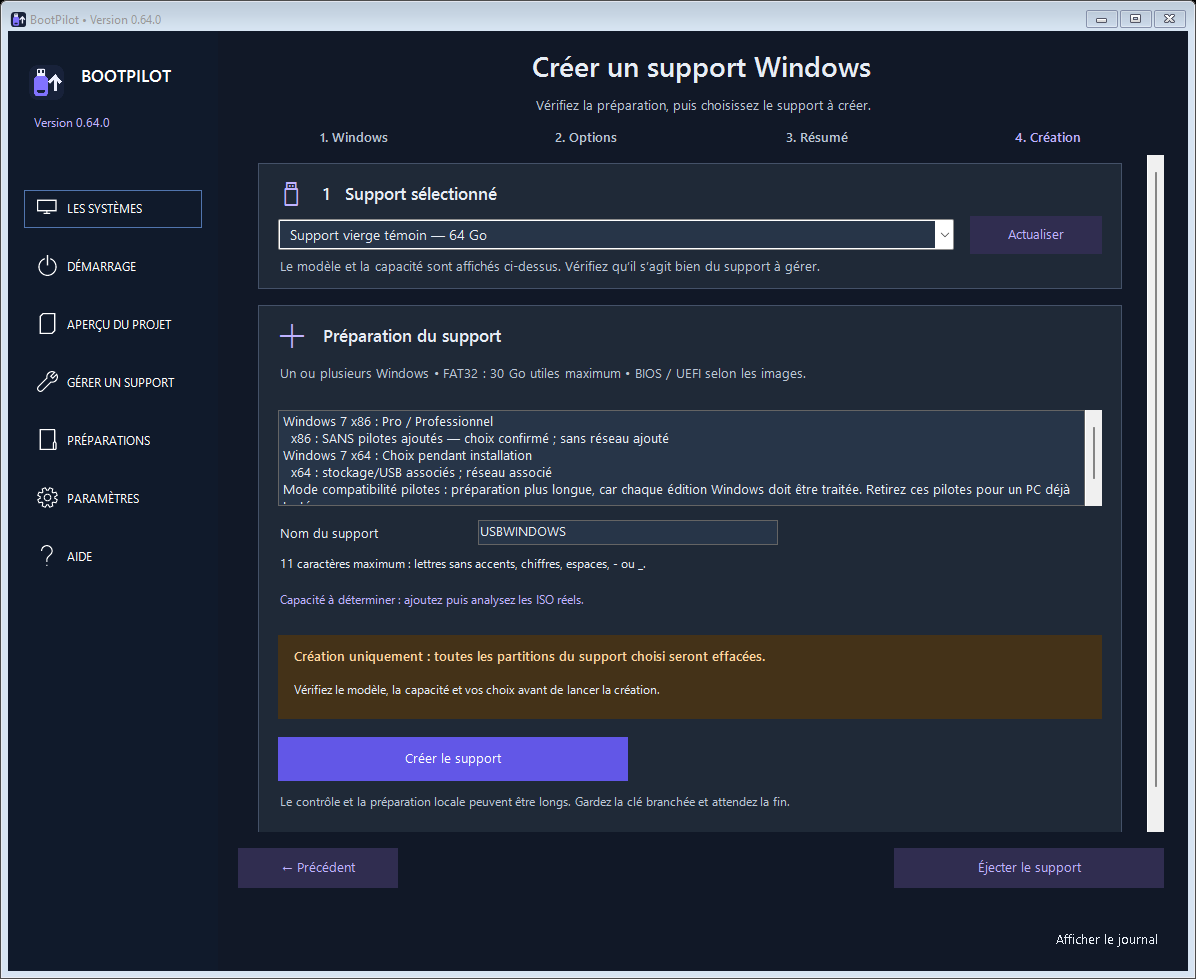Screen dimensions: 1196x979
Task: Click Actualiser to refresh the drive list
Action: point(1035,234)
